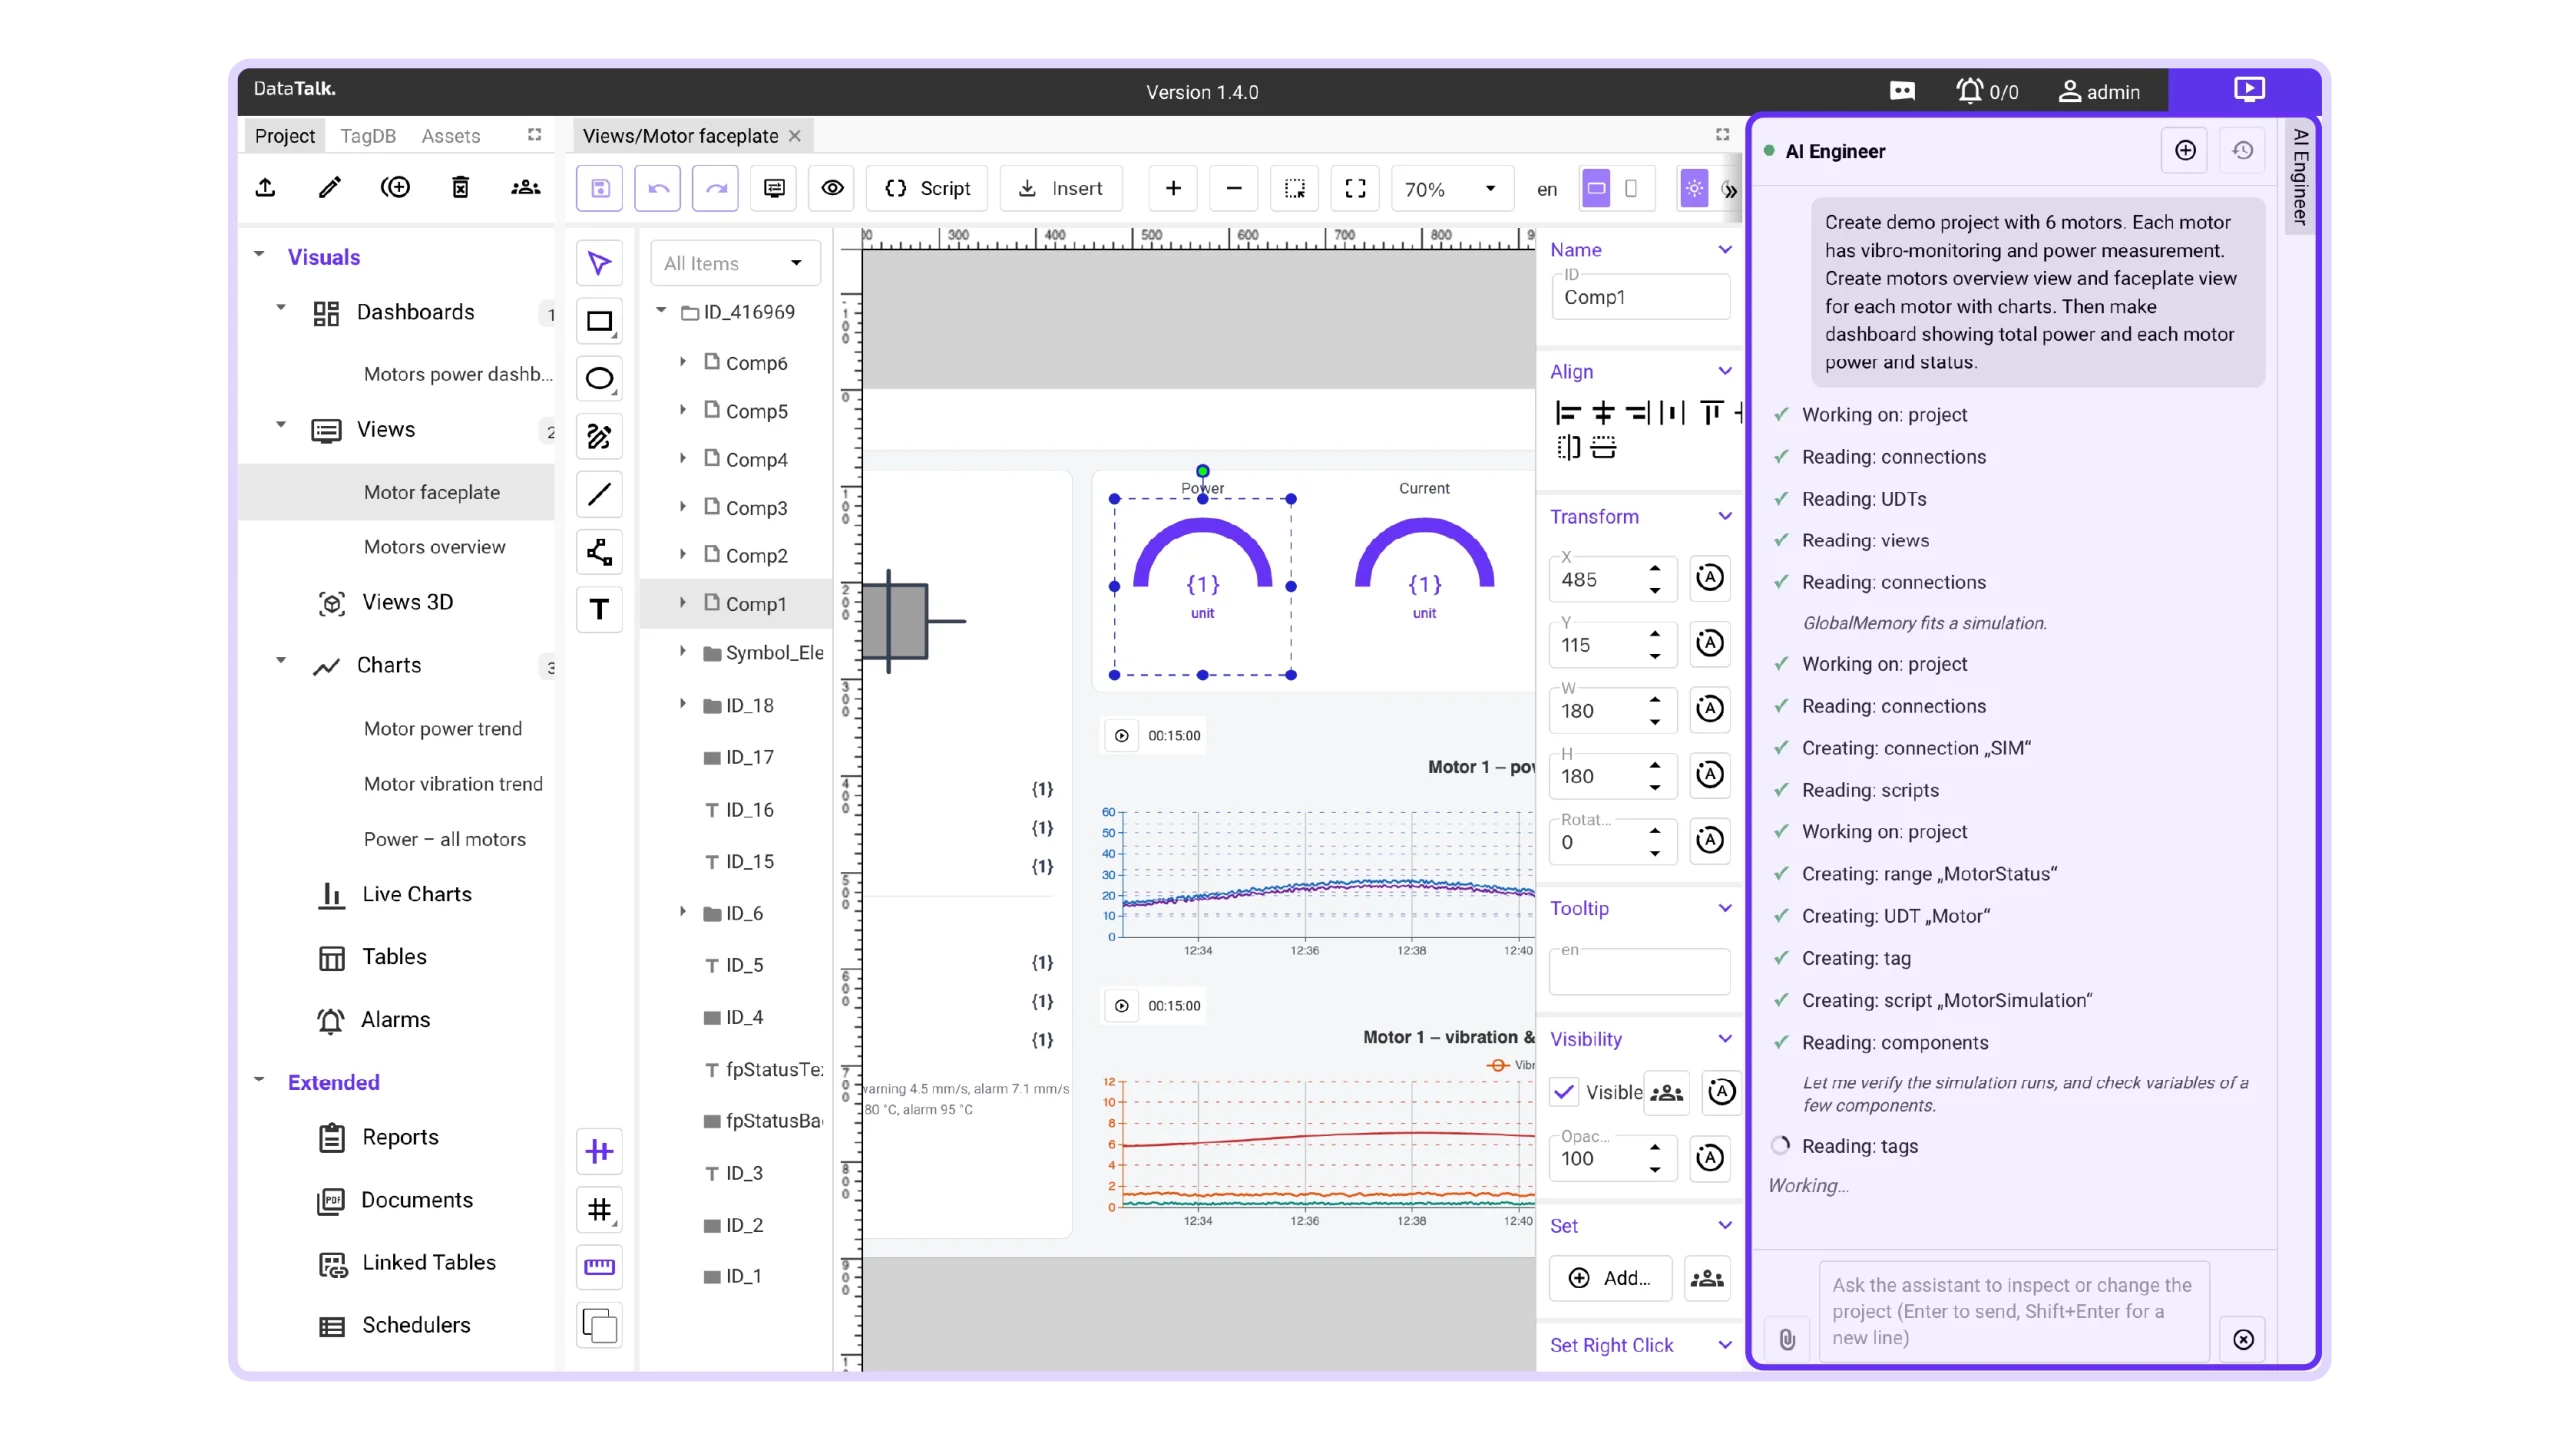
Task: Open the 70% zoom level dropdown
Action: 1452,189
